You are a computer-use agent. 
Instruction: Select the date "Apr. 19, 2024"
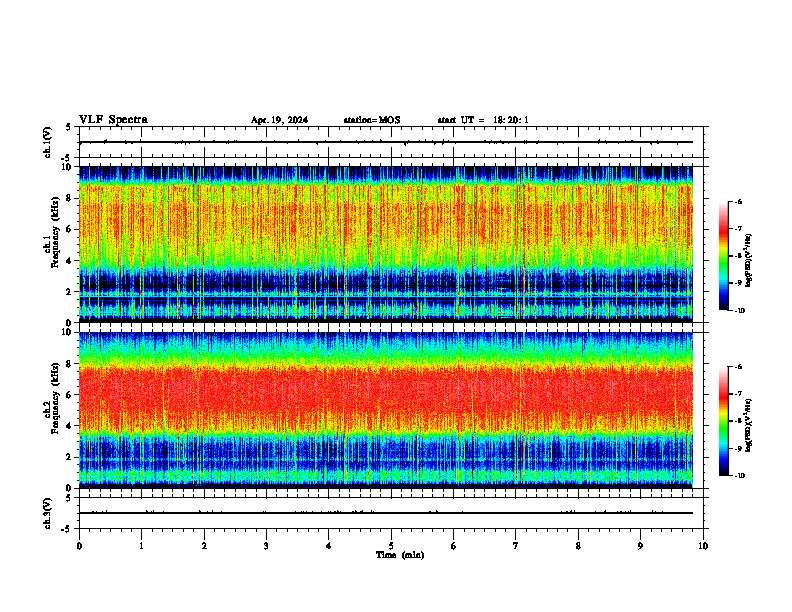coord(279,120)
